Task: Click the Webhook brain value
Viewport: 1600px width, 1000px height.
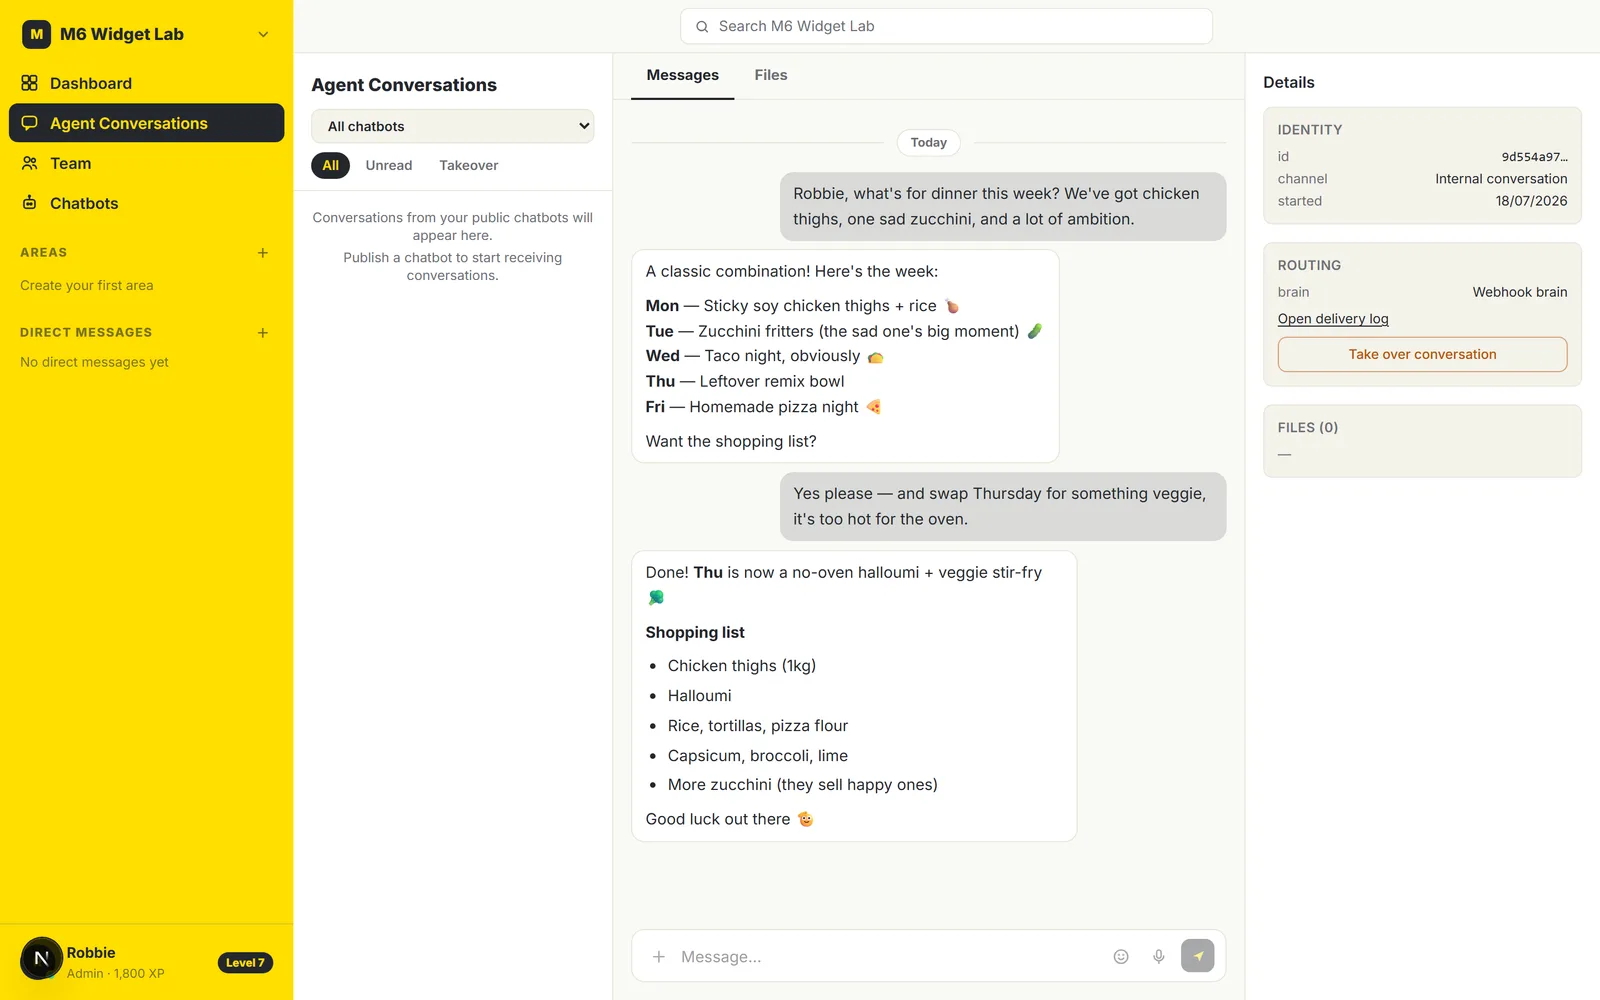Action: (x=1520, y=292)
